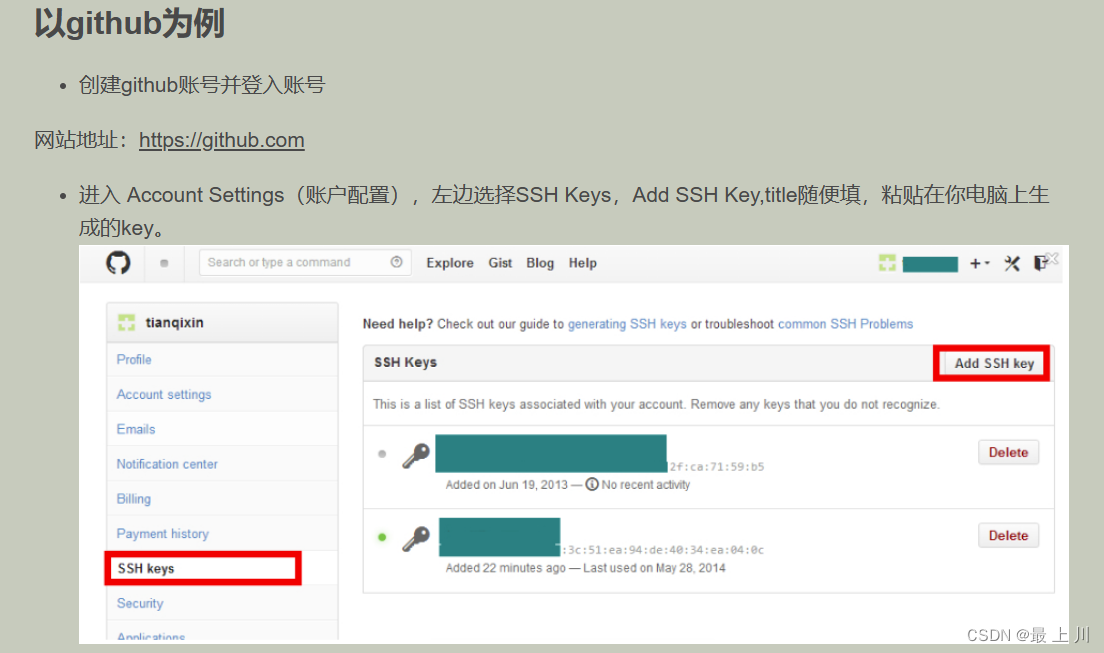The image size is (1104, 653).
Task: Expand the plus create-new dropdown
Action: (979, 263)
